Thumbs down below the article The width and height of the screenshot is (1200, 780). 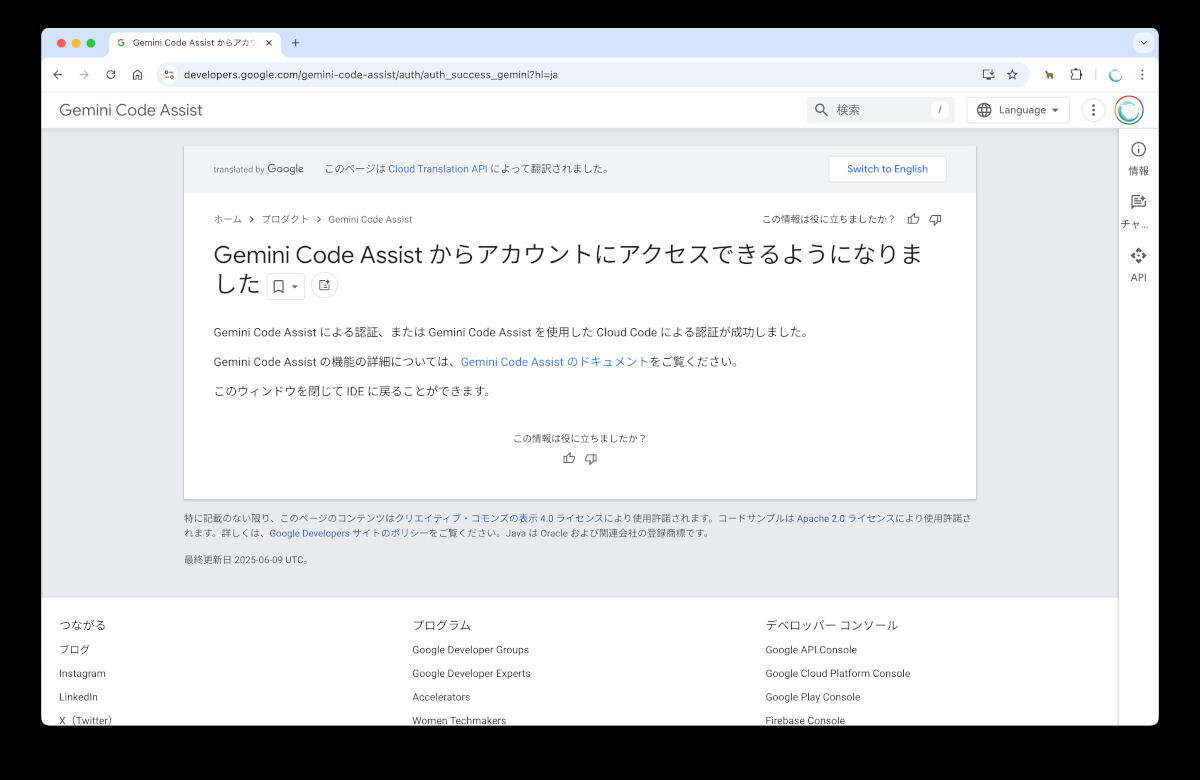click(591, 458)
